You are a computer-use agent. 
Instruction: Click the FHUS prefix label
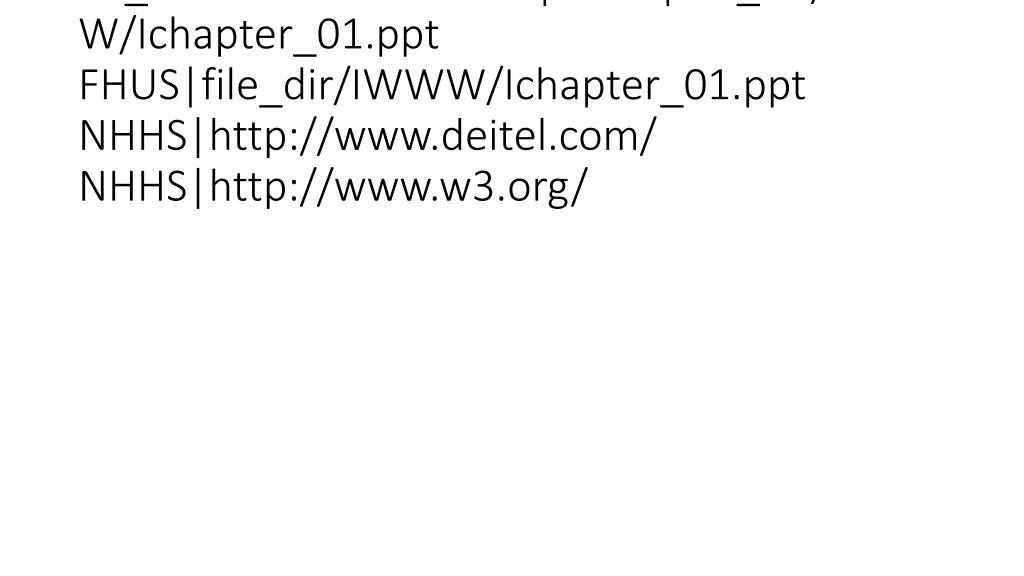[x=129, y=86]
